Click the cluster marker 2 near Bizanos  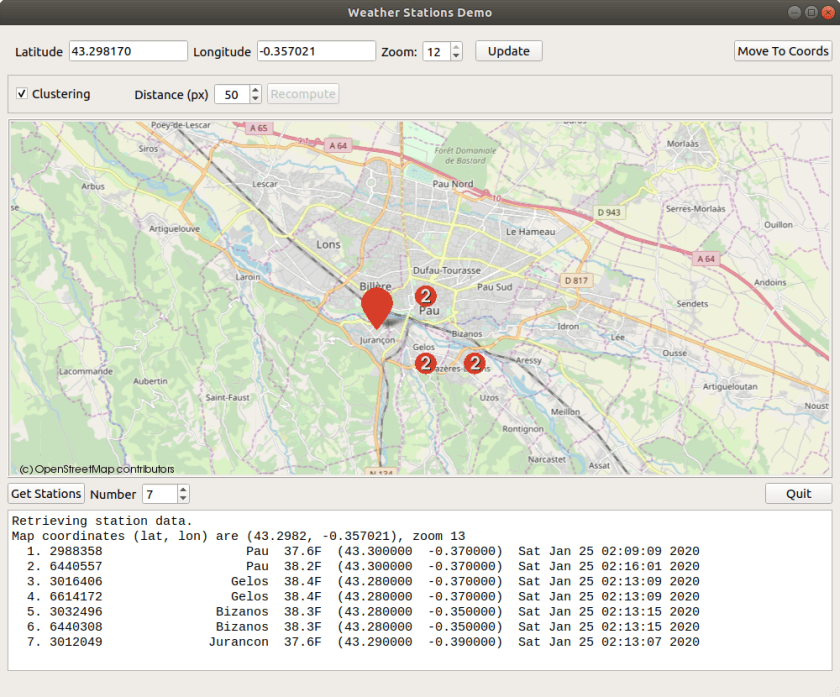click(475, 363)
